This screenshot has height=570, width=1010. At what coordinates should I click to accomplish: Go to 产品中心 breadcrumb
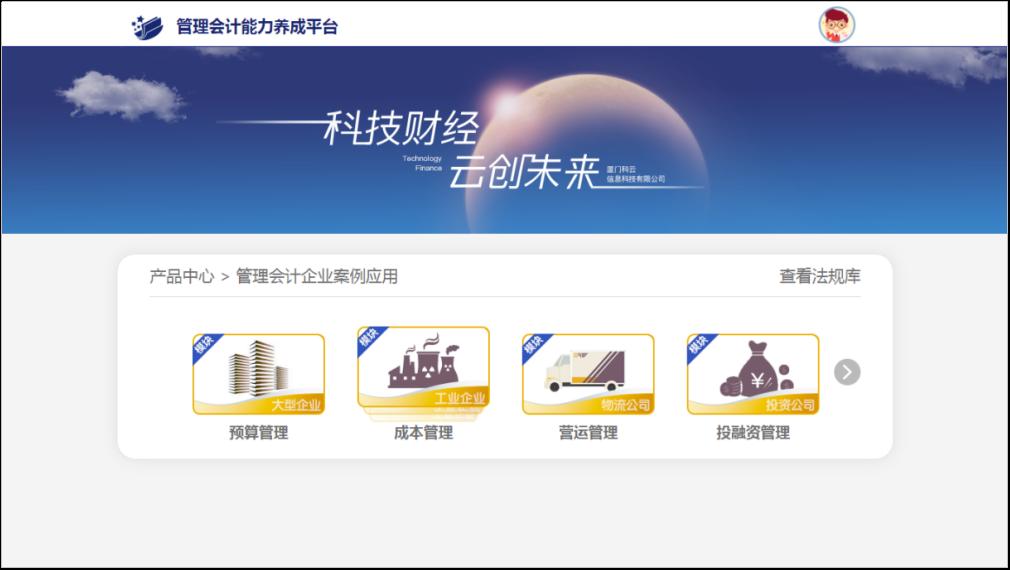point(181,276)
